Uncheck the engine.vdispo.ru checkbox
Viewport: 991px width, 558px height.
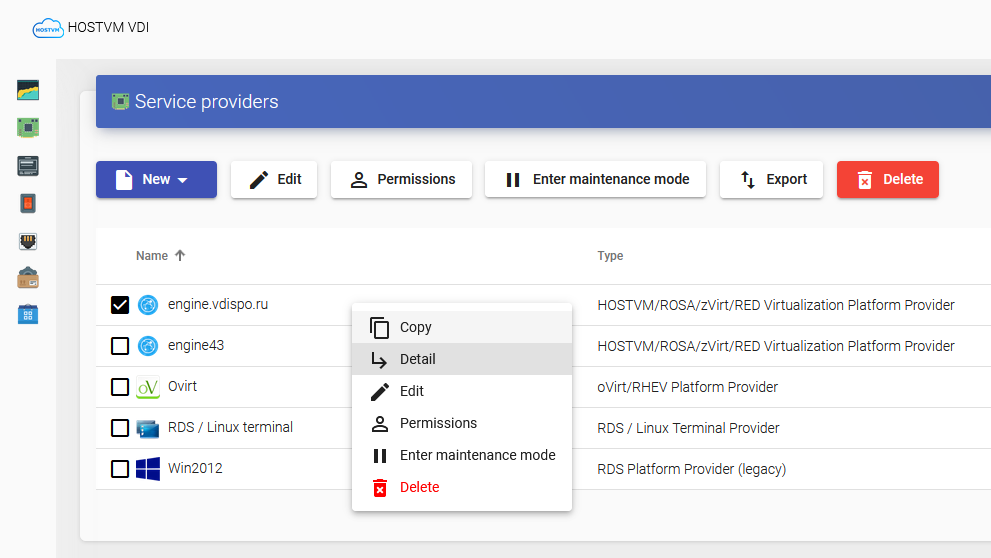point(120,305)
